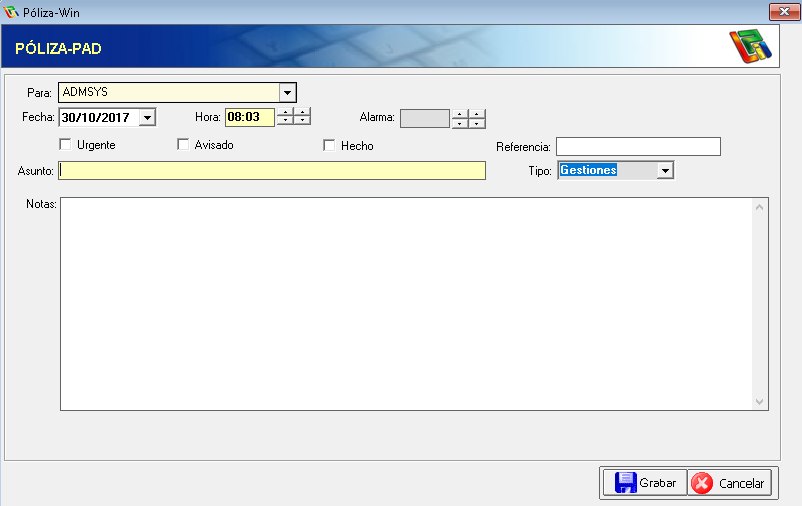This screenshot has height=506, width=802.
Task: Click the Grabar button text
Action: pos(658,483)
